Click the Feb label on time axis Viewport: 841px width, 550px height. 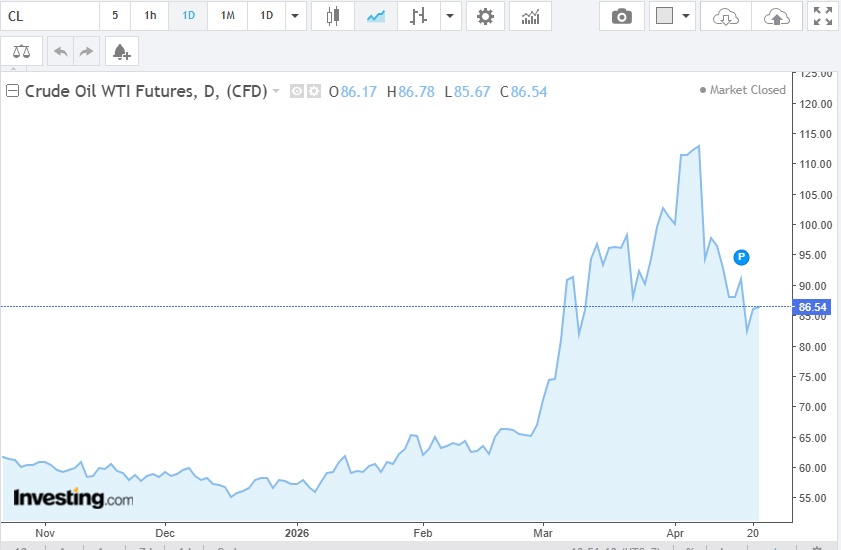pyautogui.click(x=423, y=533)
